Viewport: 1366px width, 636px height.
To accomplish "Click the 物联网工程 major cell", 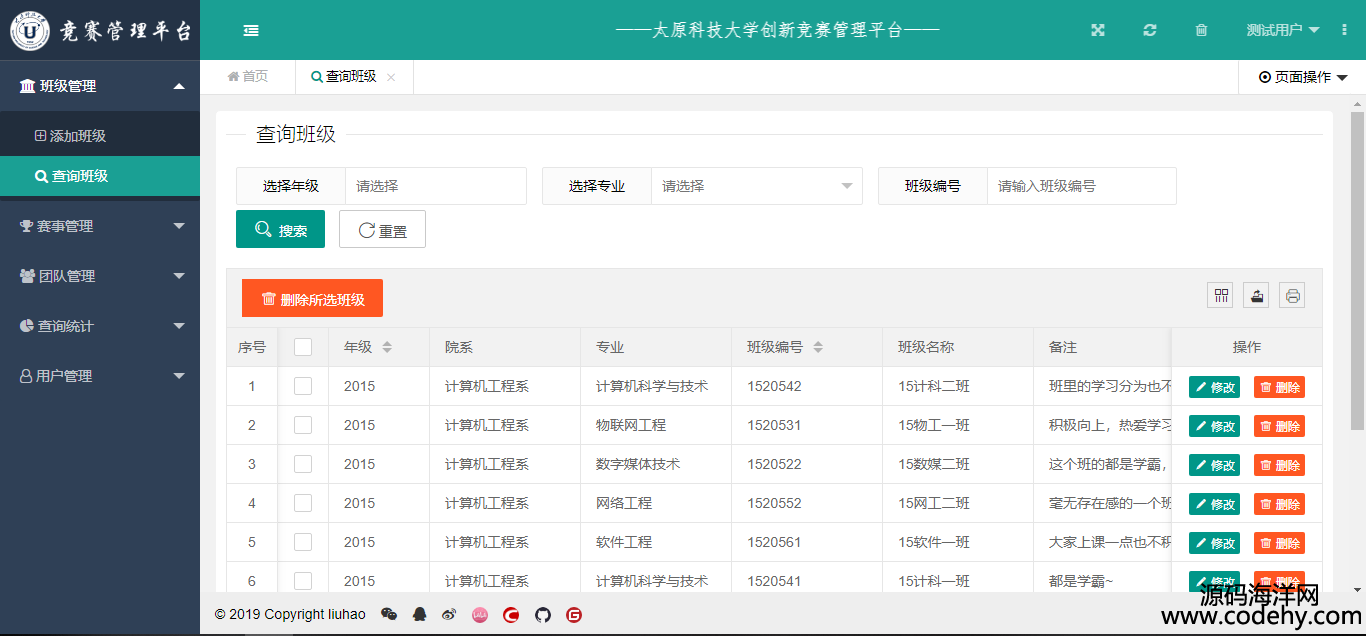I will click(x=655, y=425).
